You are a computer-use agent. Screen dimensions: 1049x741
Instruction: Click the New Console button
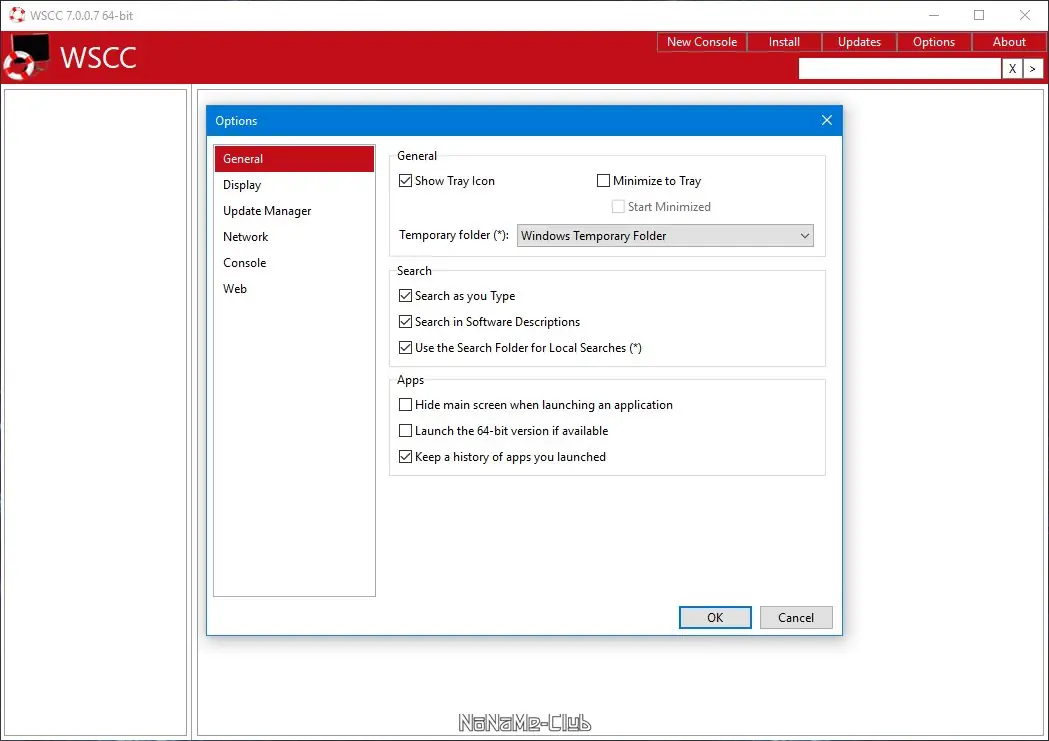coord(700,41)
